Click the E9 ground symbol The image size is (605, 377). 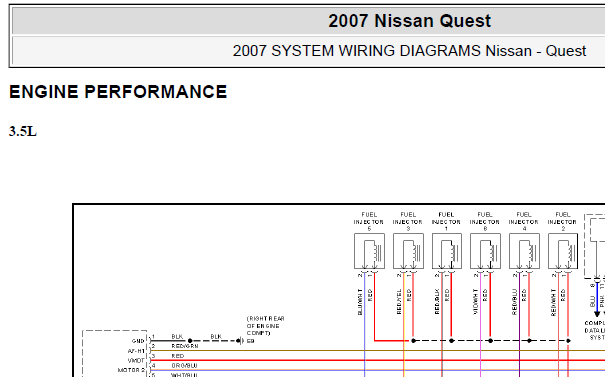pyautogui.click(x=241, y=341)
